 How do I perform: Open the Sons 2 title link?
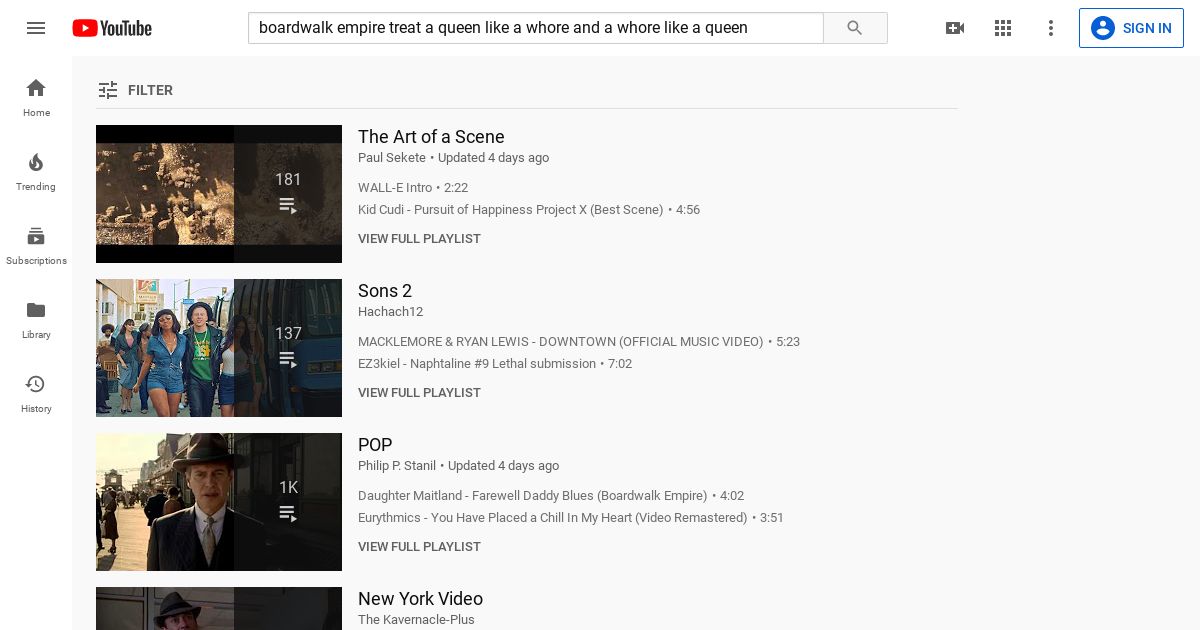tap(385, 291)
